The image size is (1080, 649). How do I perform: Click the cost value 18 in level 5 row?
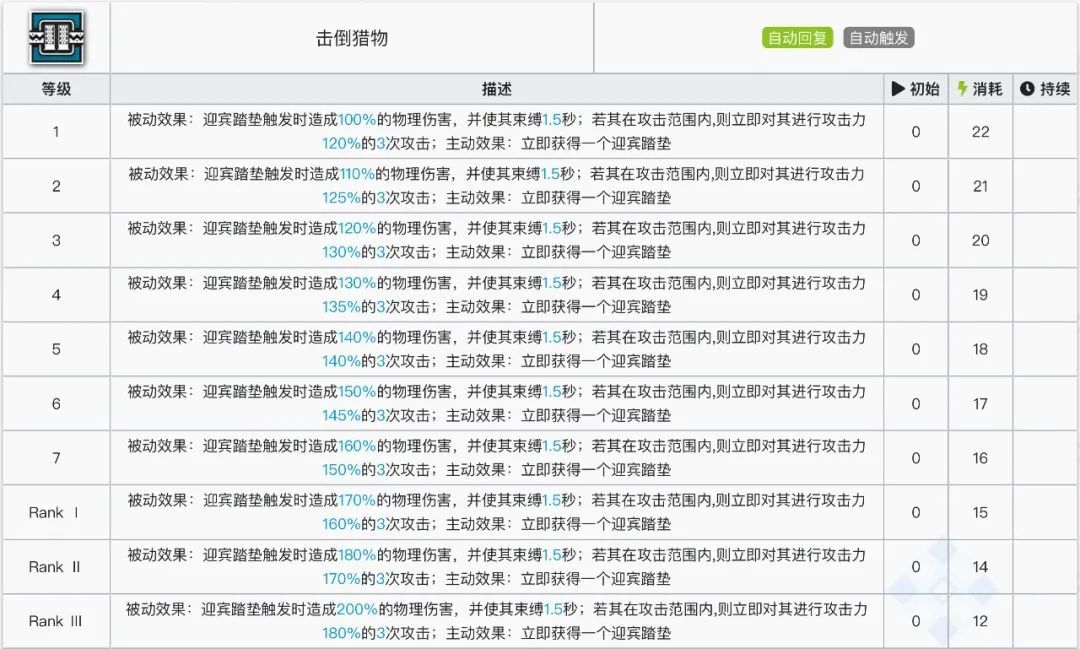tap(980, 349)
